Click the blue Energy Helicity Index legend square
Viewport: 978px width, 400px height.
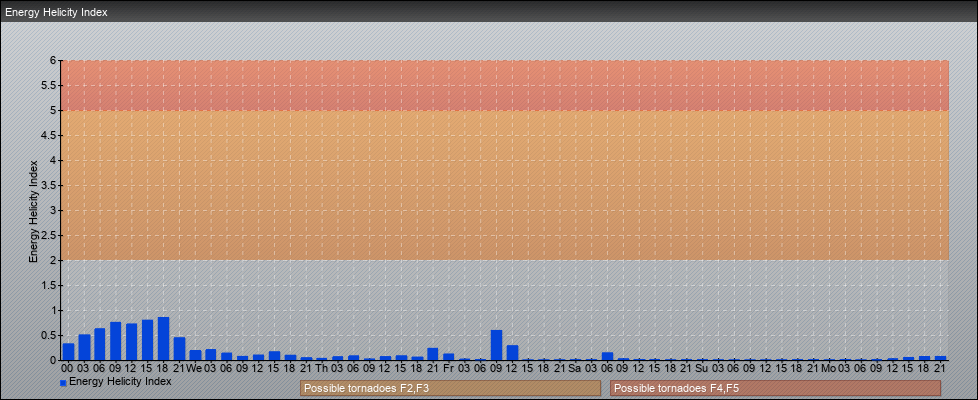63,383
